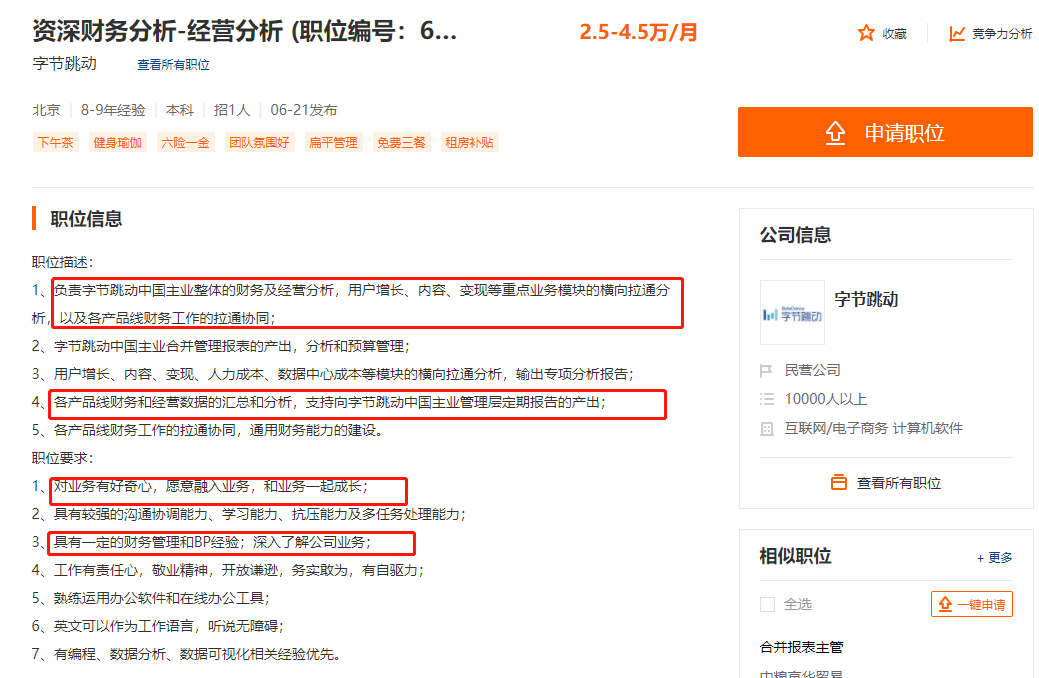Screen dimensions: 1039x678
Task: Click the star favorite icon
Action: click(x=865, y=33)
